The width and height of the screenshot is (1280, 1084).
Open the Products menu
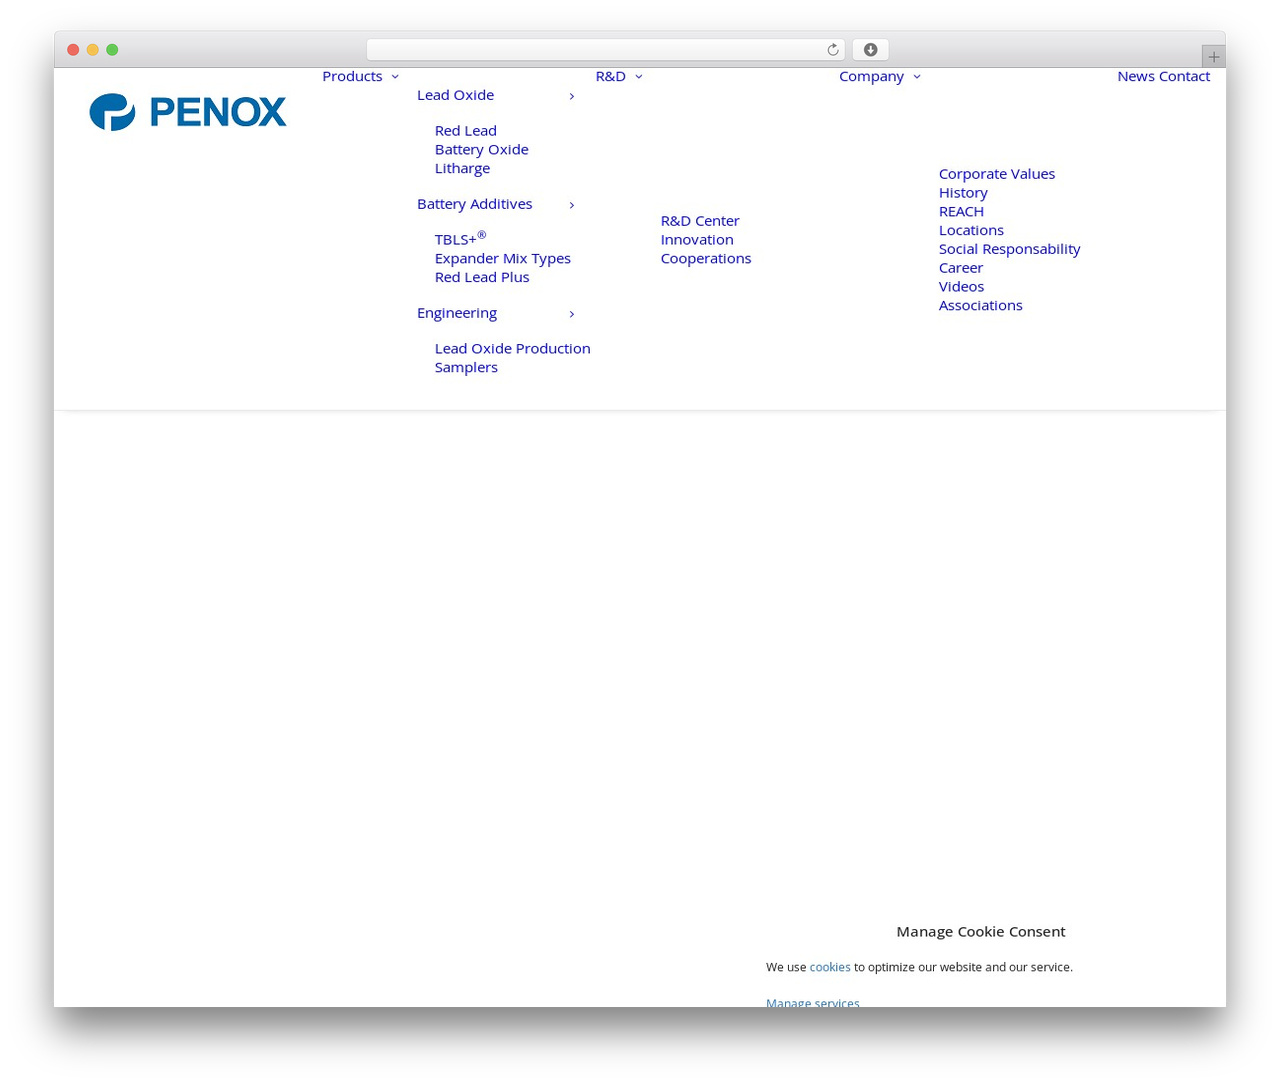pos(352,76)
